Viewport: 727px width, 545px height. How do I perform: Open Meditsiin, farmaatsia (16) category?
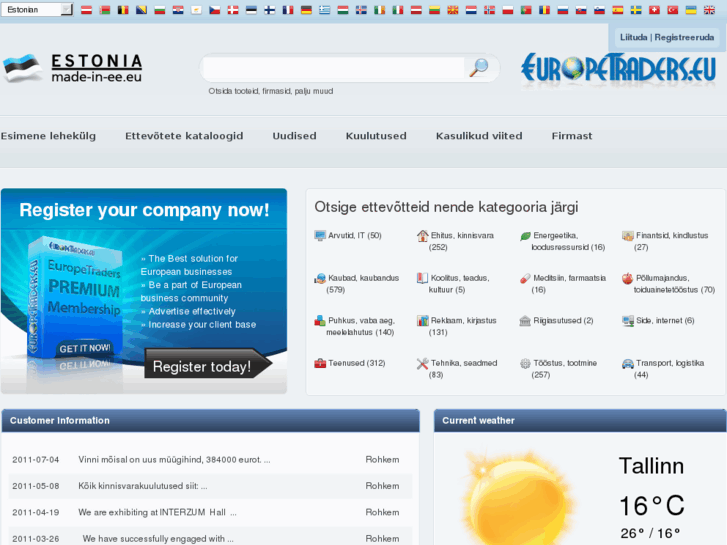point(569,284)
